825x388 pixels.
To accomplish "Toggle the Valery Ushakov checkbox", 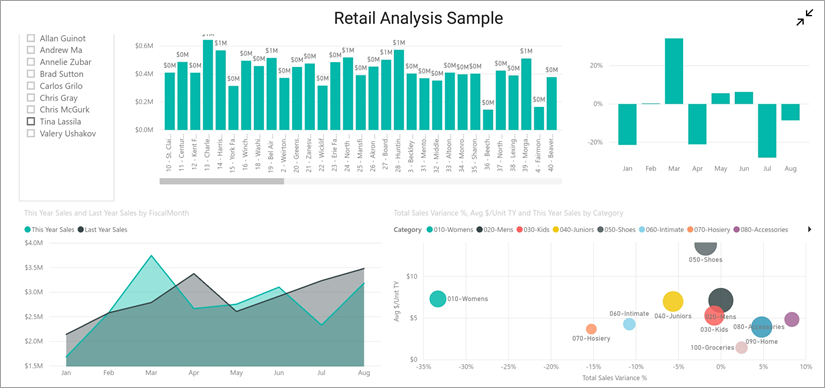I will pos(31,134).
